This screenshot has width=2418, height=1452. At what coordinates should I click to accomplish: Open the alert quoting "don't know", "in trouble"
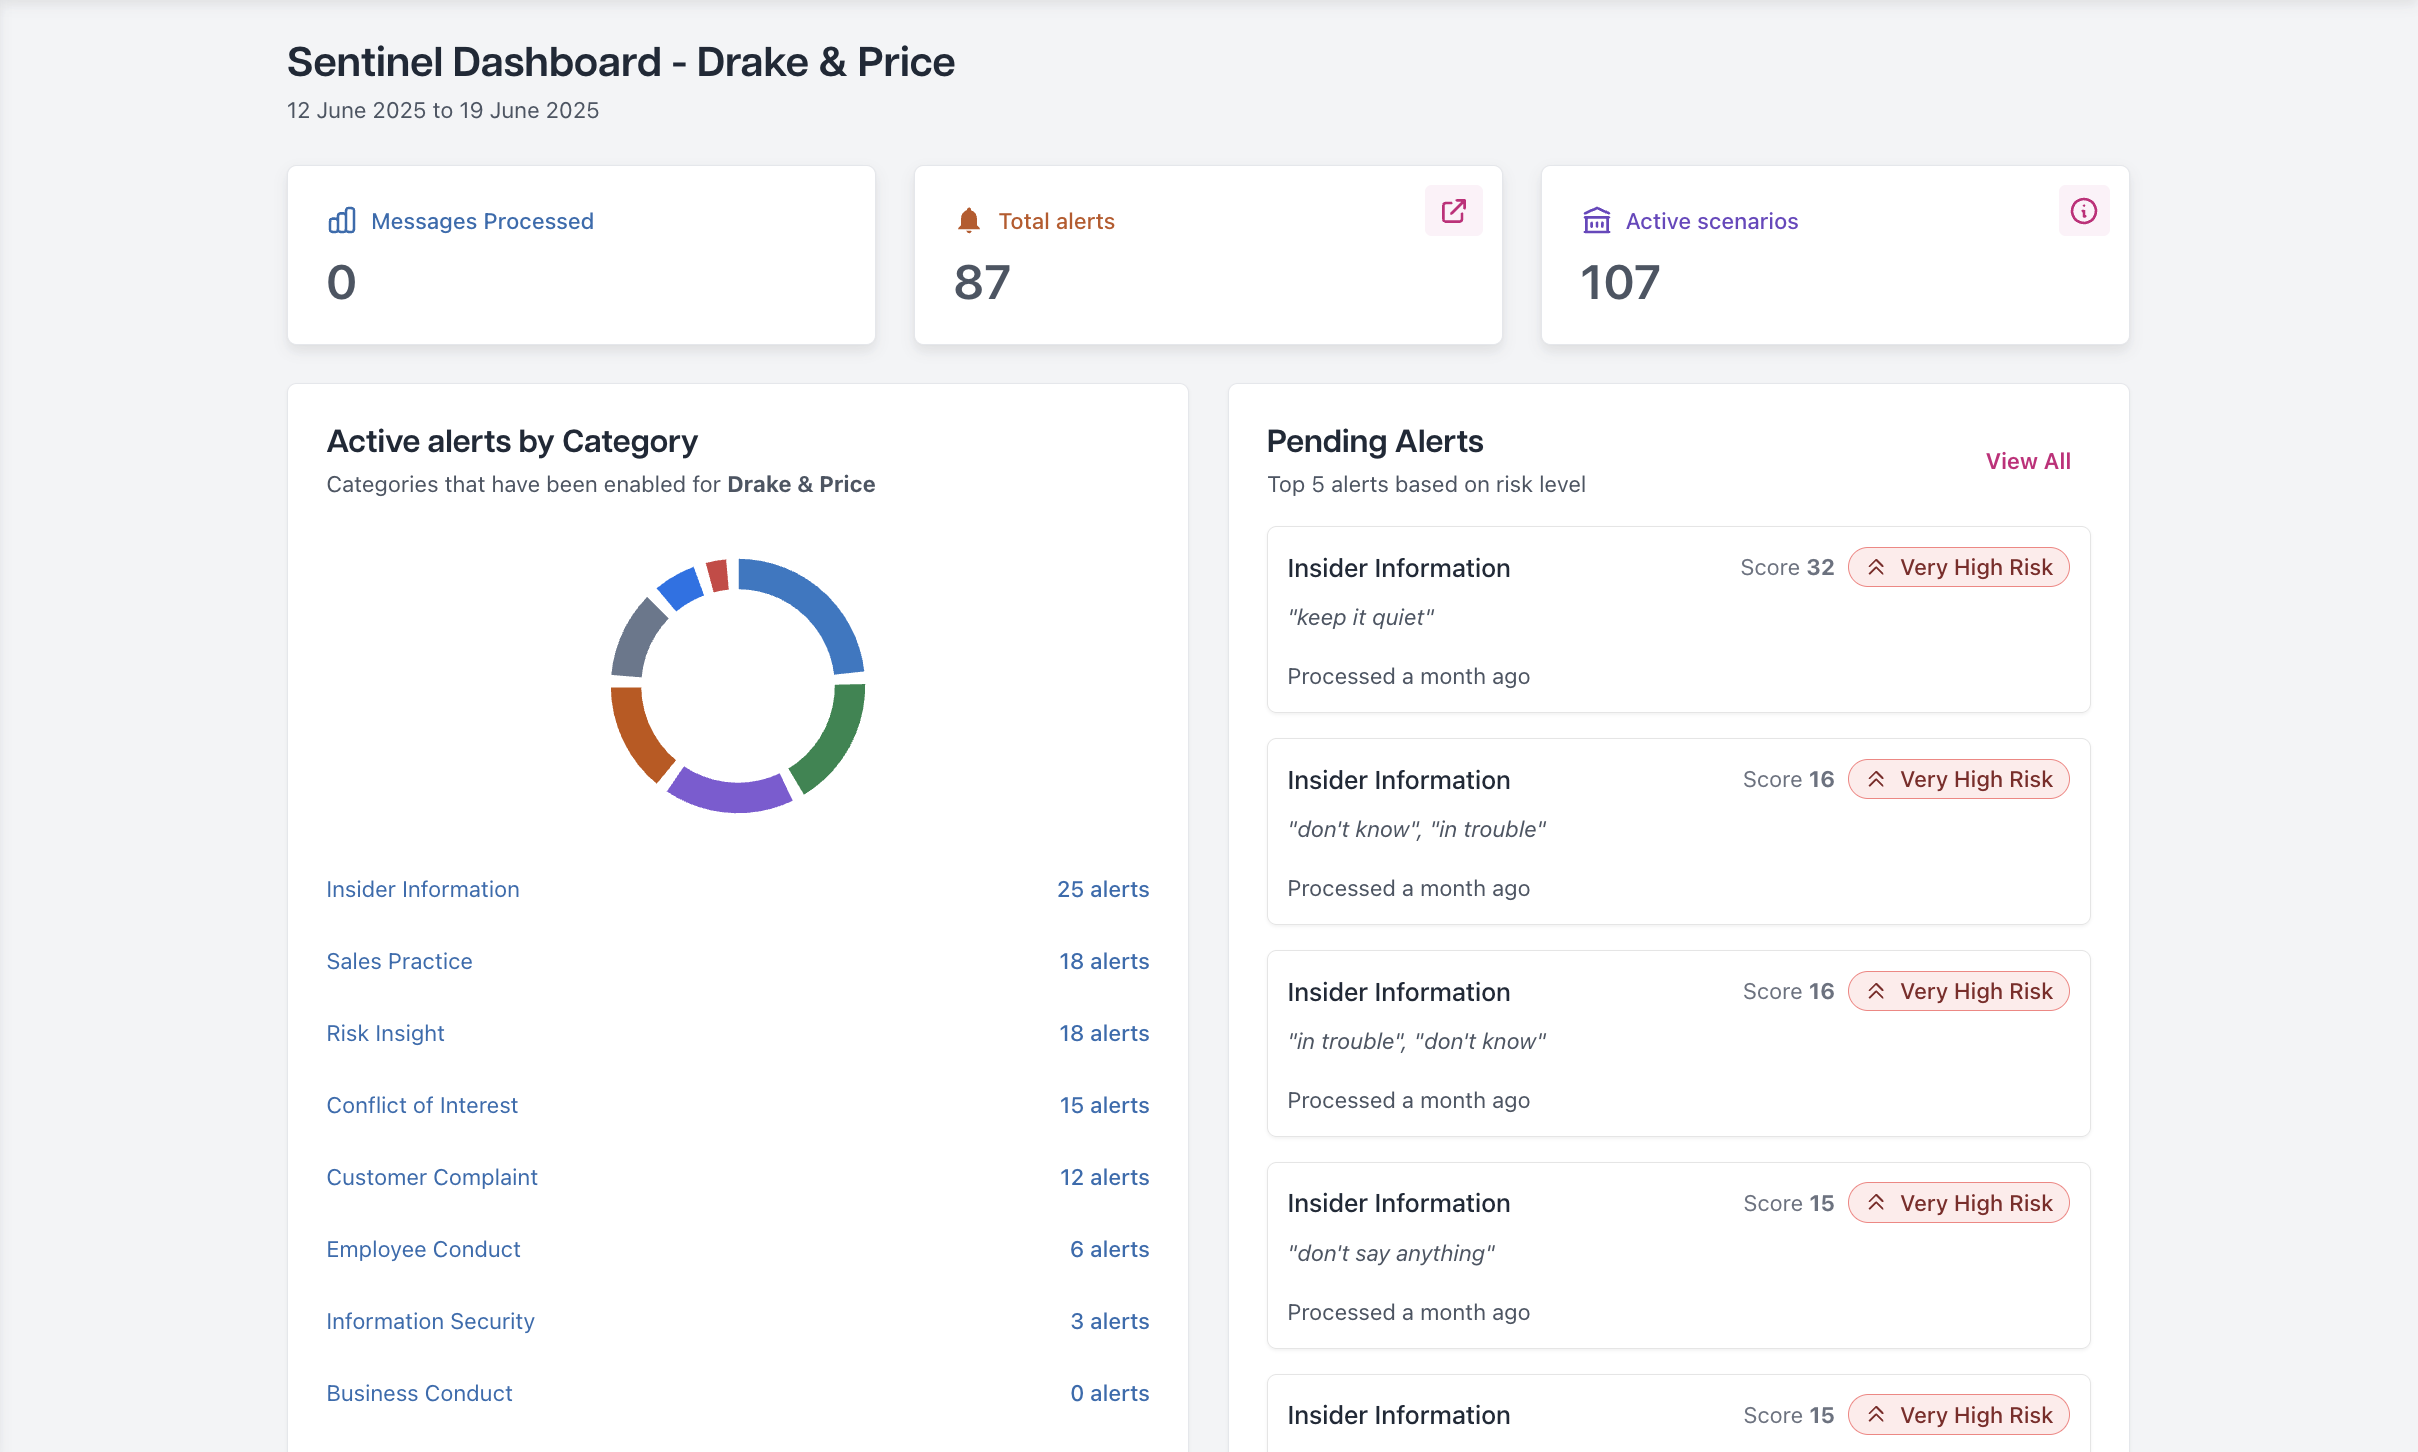pos(1678,832)
